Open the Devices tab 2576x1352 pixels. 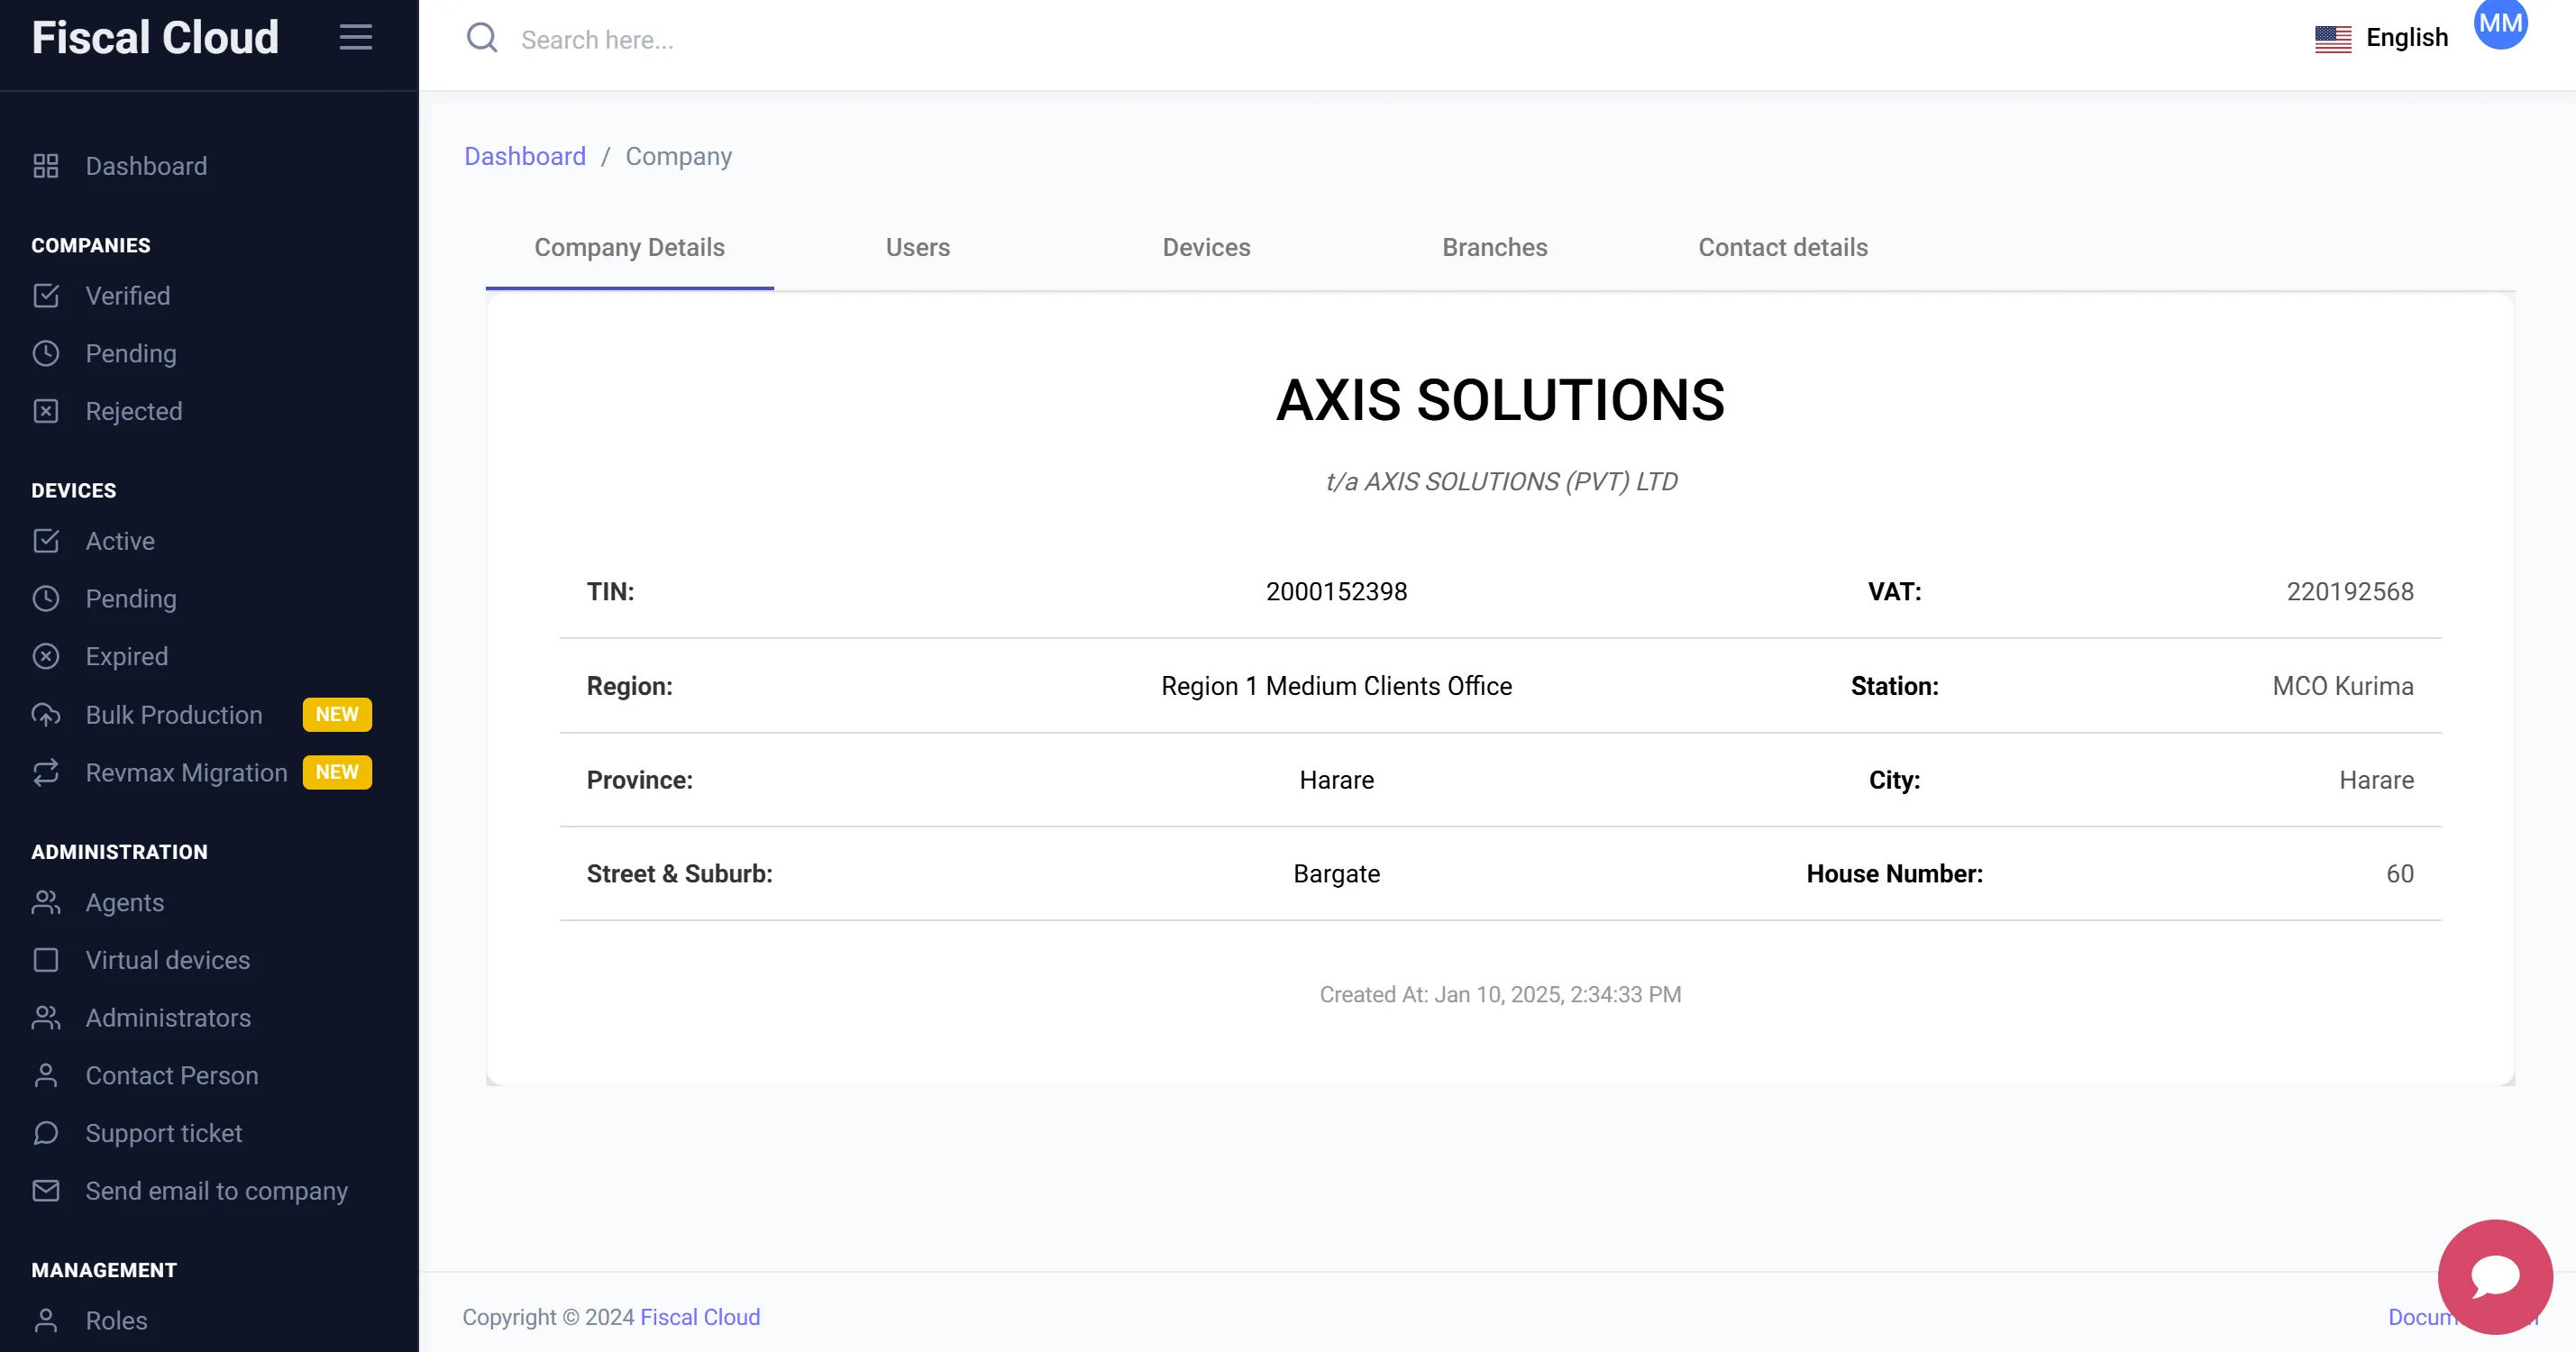[1206, 248]
